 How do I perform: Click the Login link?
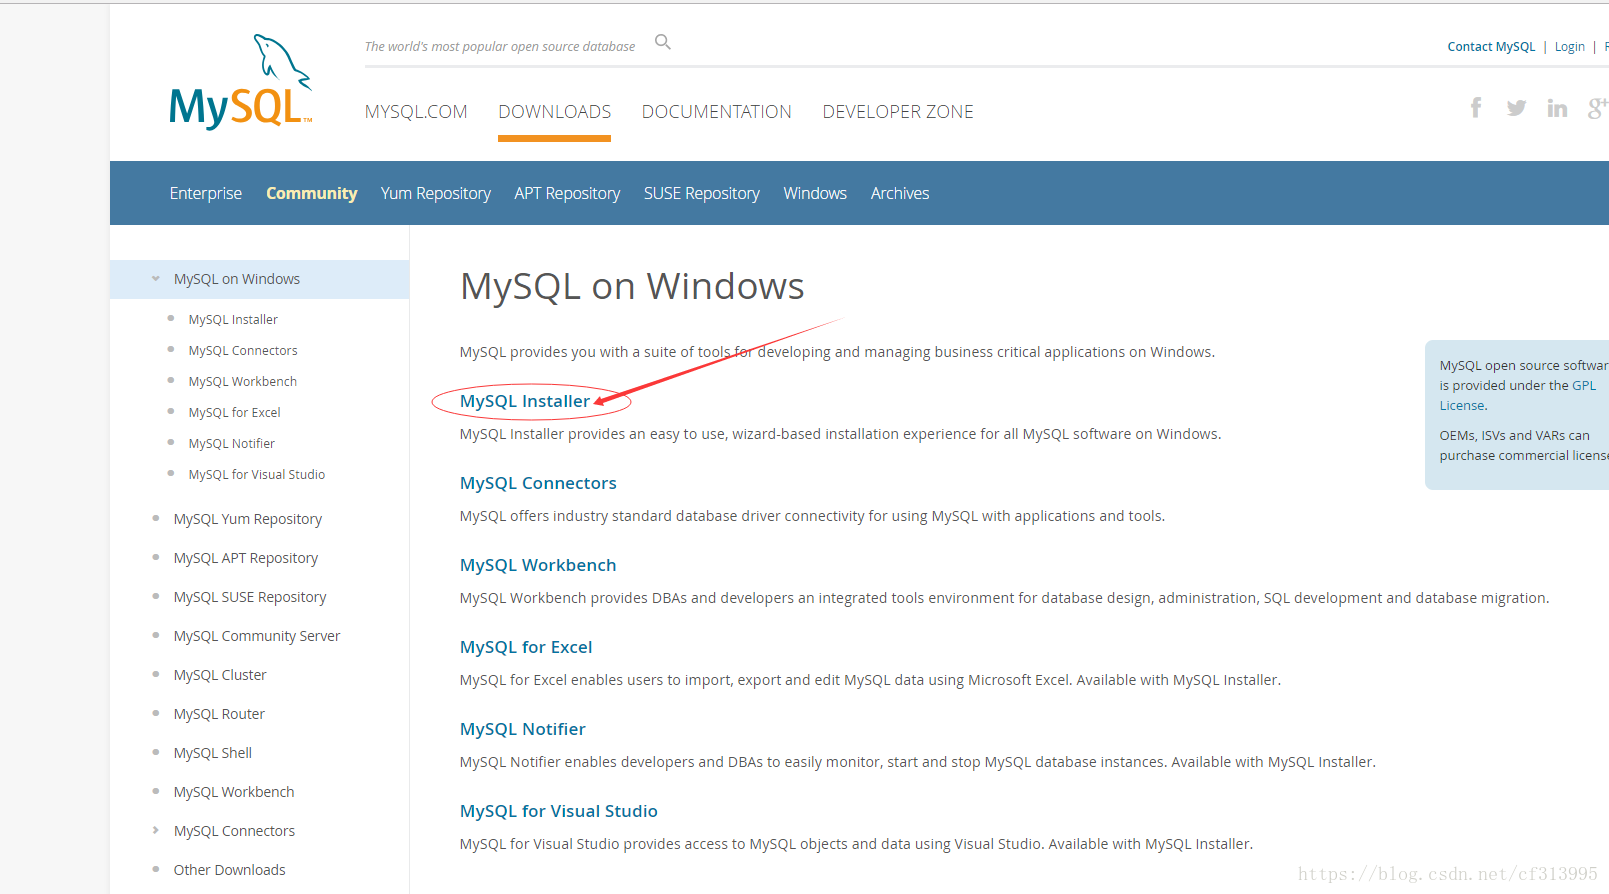(1570, 47)
